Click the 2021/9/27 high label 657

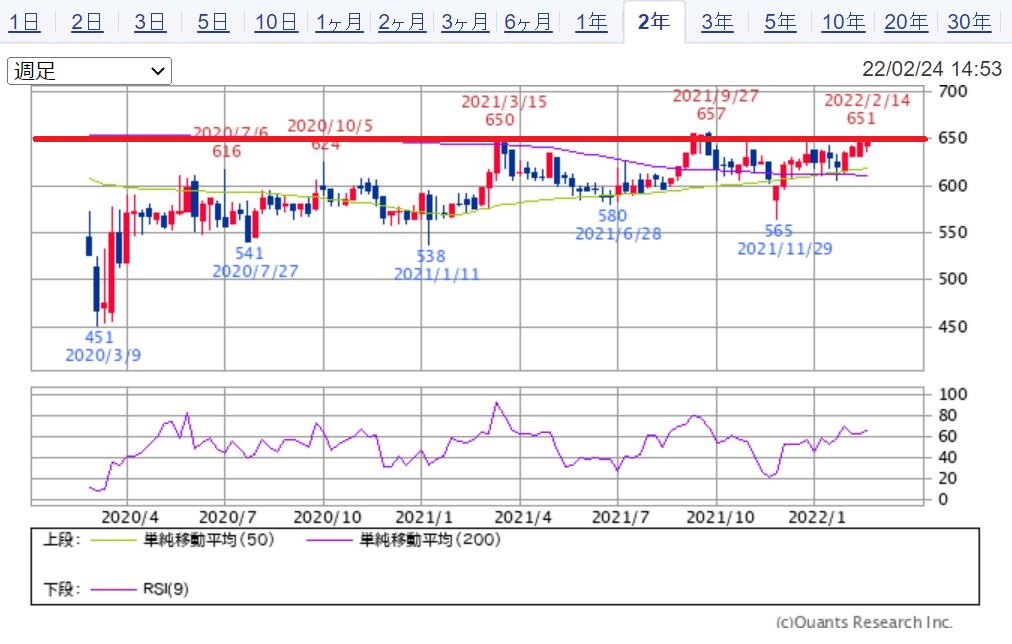pyautogui.click(x=711, y=114)
